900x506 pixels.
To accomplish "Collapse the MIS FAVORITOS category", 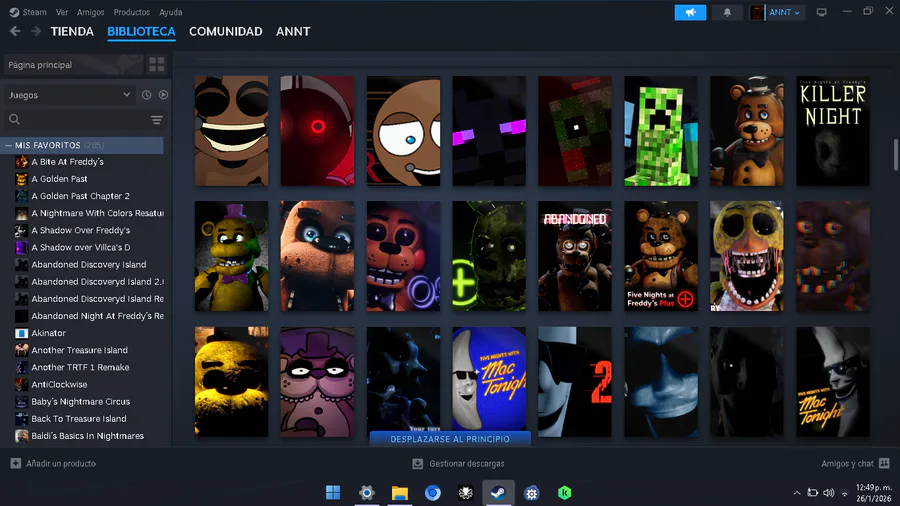I will coord(9,146).
